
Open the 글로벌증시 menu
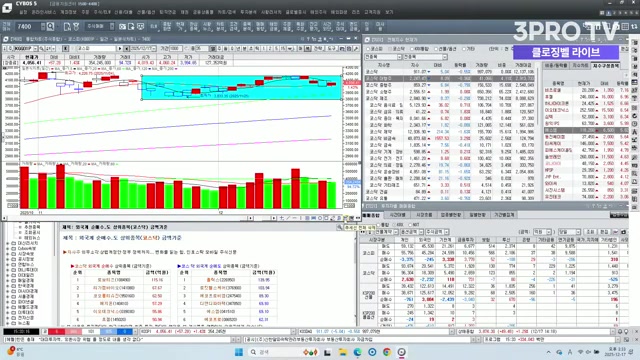pos(296,12)
